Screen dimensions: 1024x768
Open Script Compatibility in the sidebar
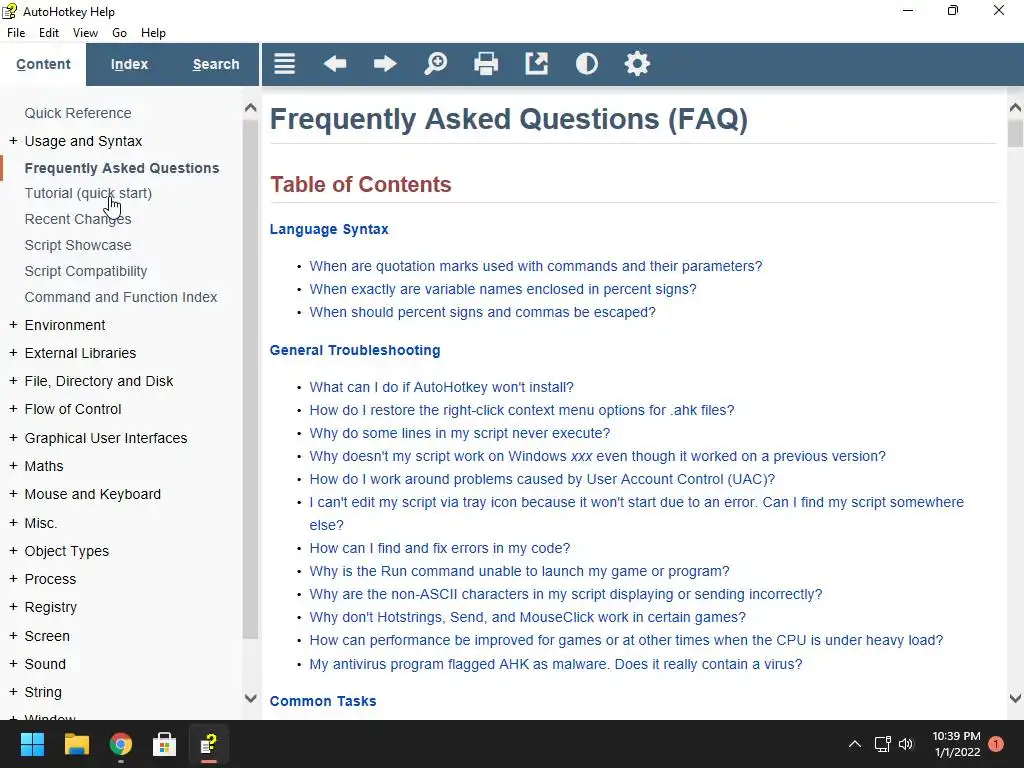(86, 271)
